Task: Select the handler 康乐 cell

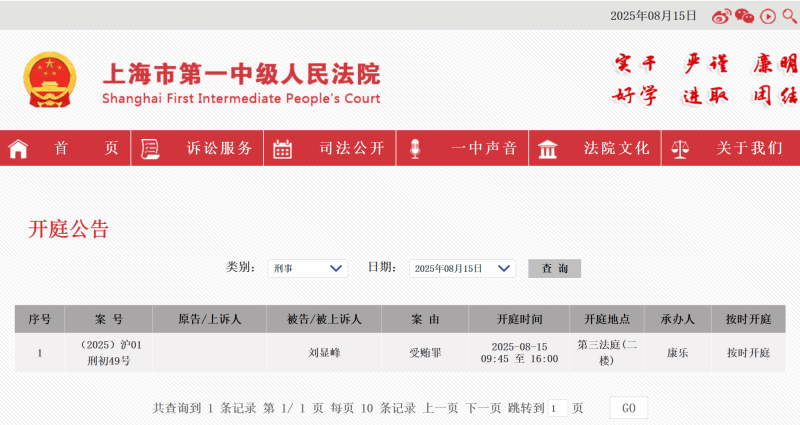Action: tap(678, 353)
